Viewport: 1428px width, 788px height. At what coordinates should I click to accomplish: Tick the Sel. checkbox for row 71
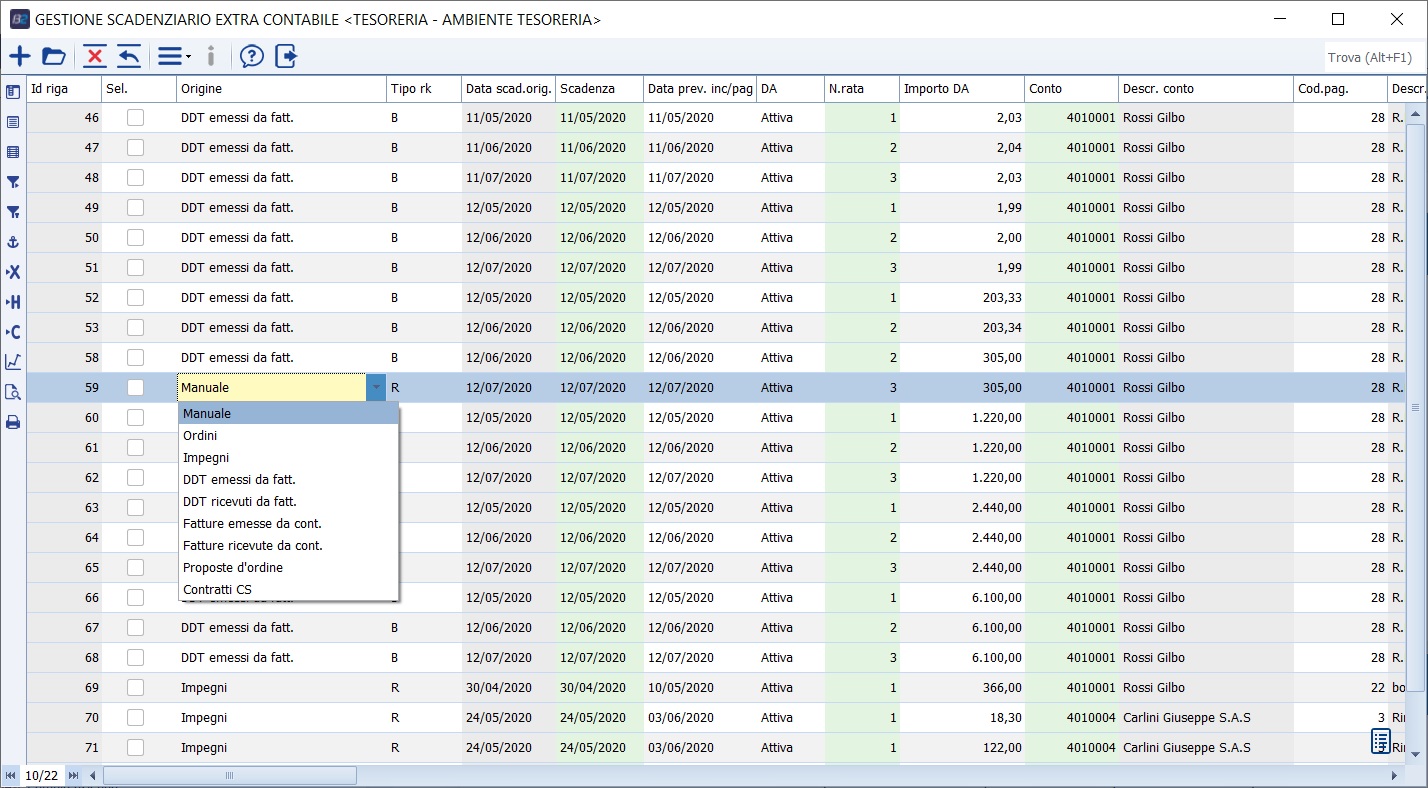(x=135, y=748)
